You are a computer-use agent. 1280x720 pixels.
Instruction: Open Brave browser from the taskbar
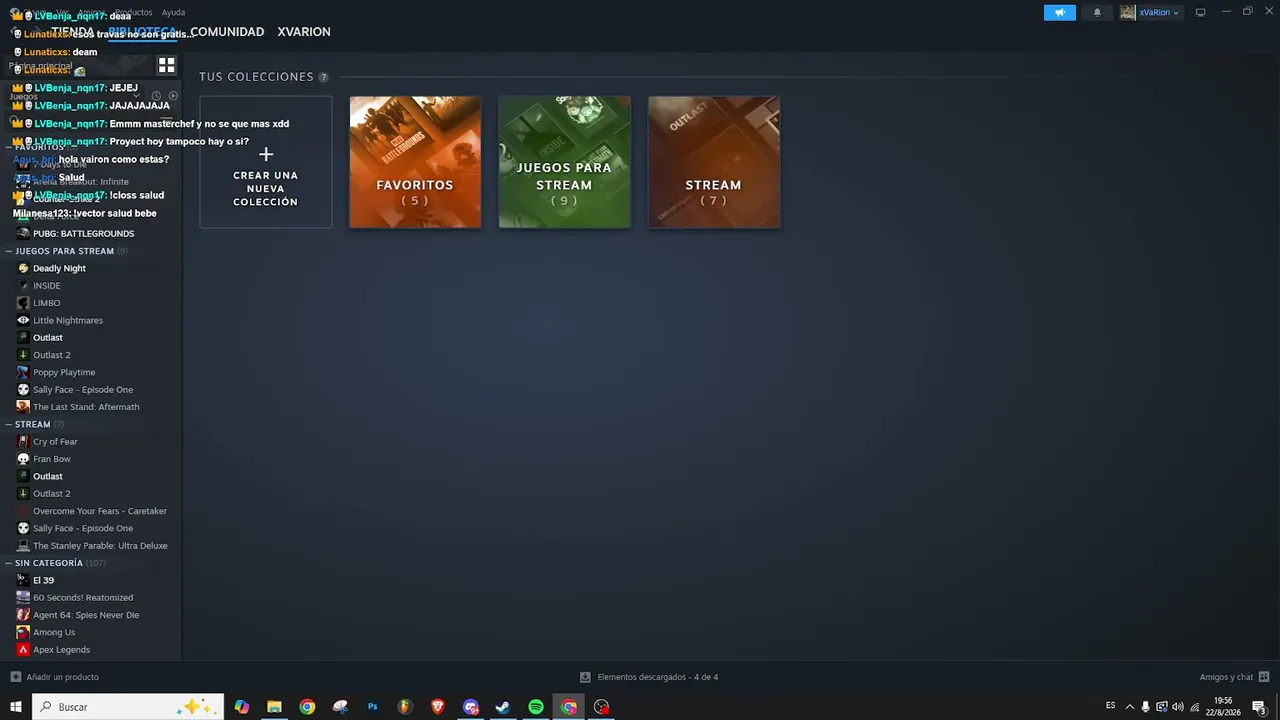click(438, 707)
